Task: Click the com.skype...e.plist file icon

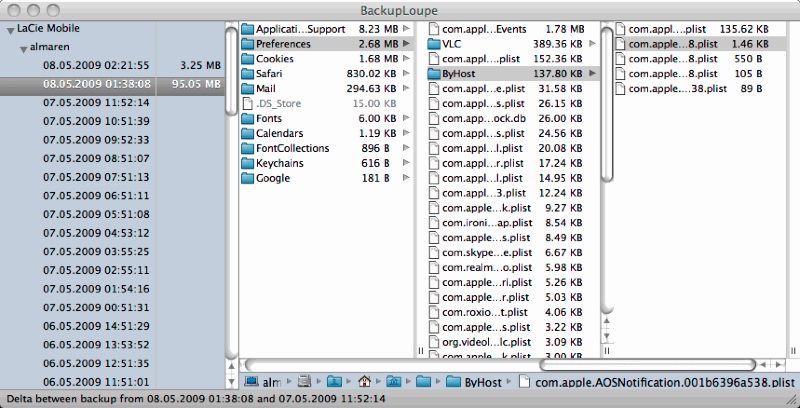Action: (434, 252)
